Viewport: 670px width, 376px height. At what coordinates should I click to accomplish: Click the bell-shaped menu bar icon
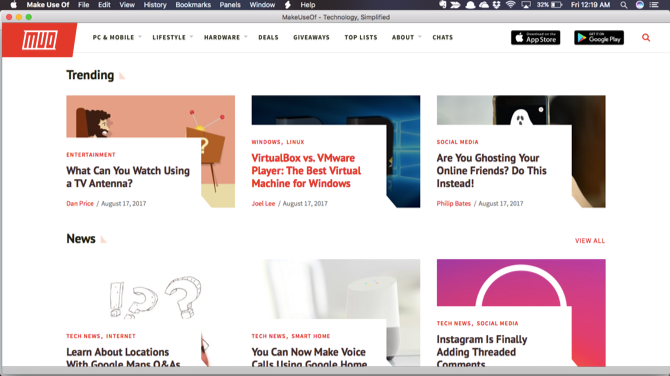point(470,5)
